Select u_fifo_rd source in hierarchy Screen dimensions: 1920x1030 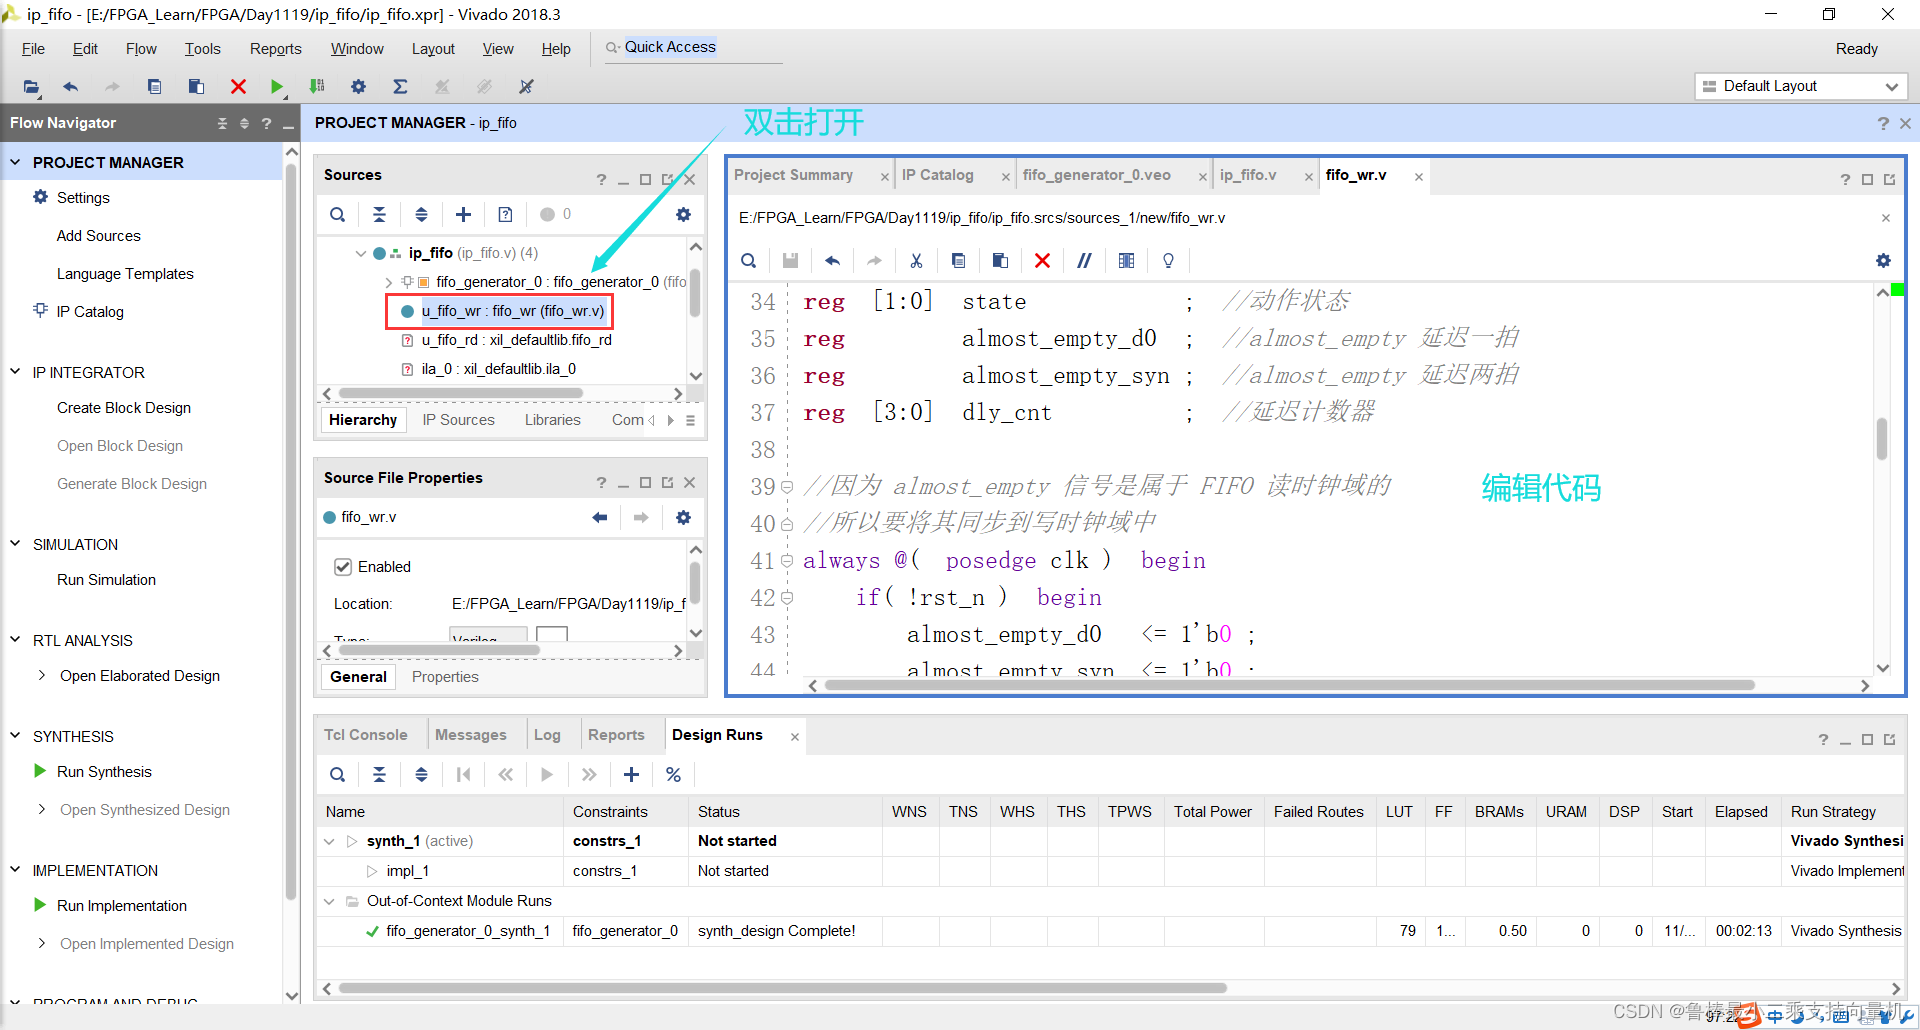tap(516, 340)
